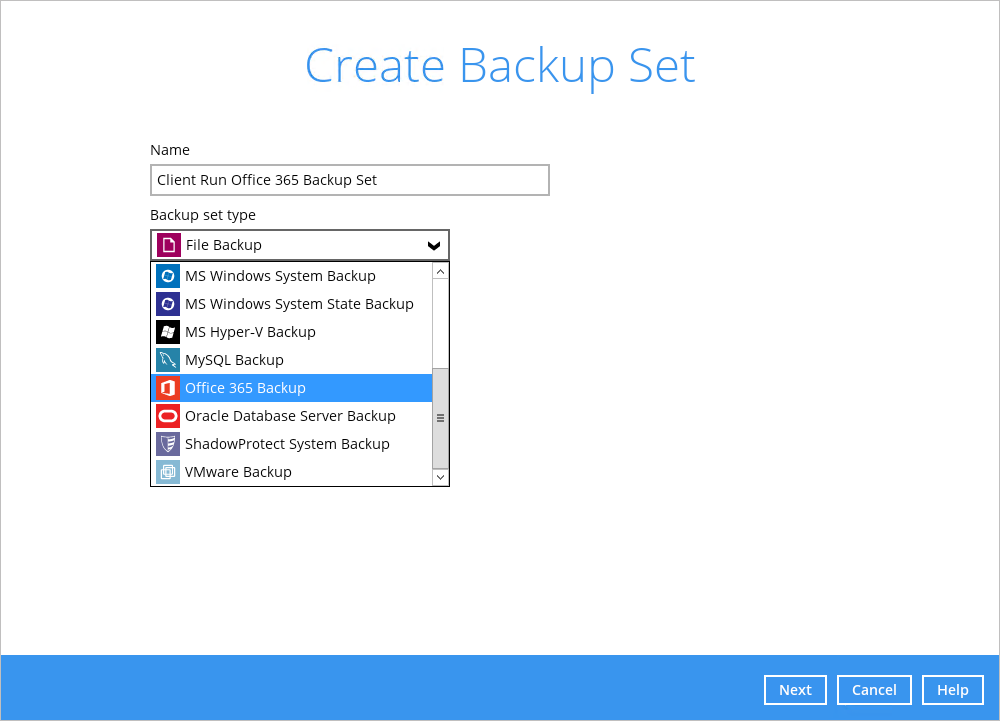
Task: Click the File Backup document icon
Action: [x=169, y=245]
